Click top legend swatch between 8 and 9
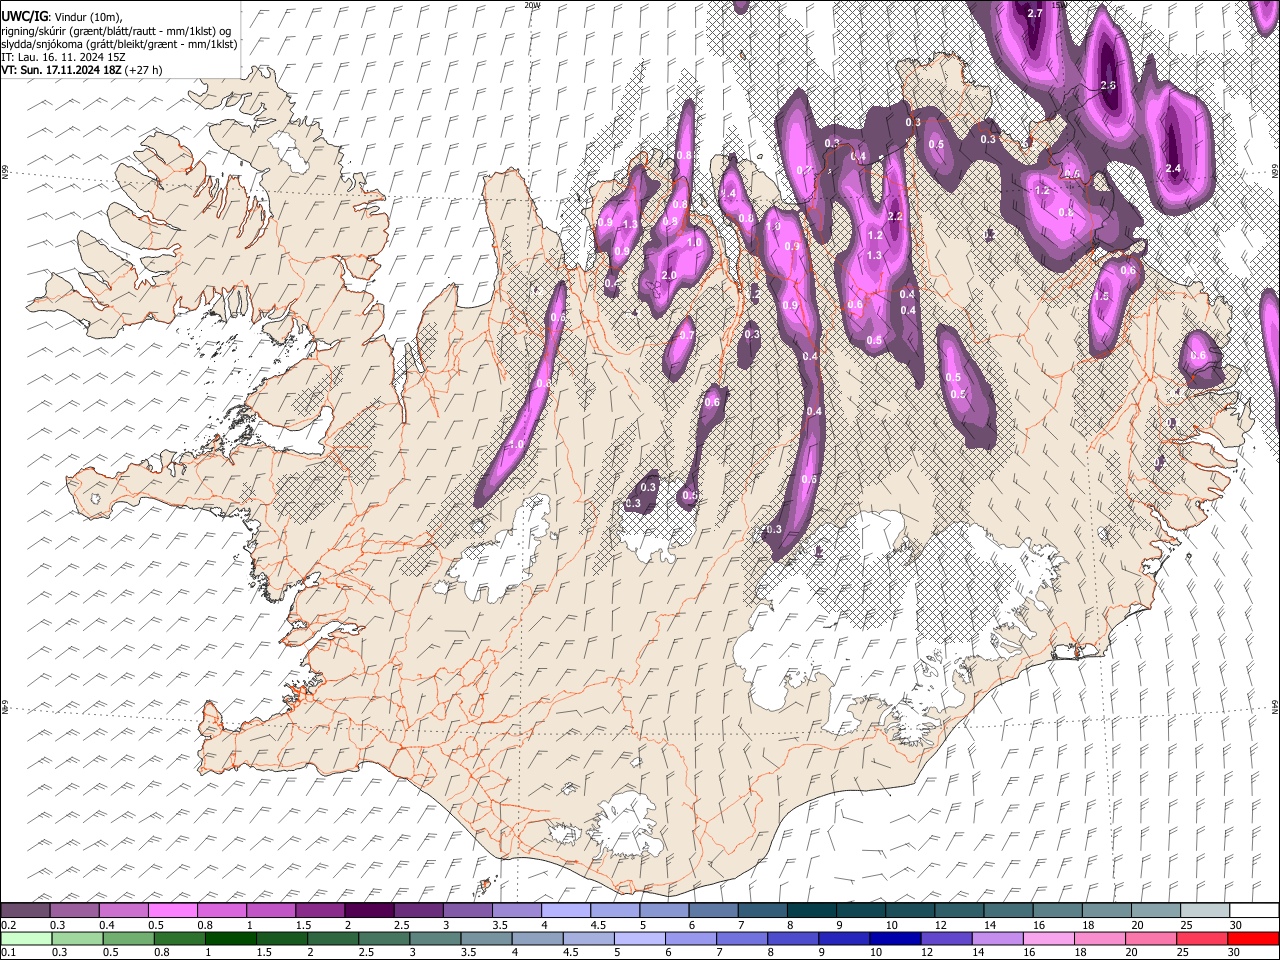This screenshot has width=1280, height=960. [810, 910]
